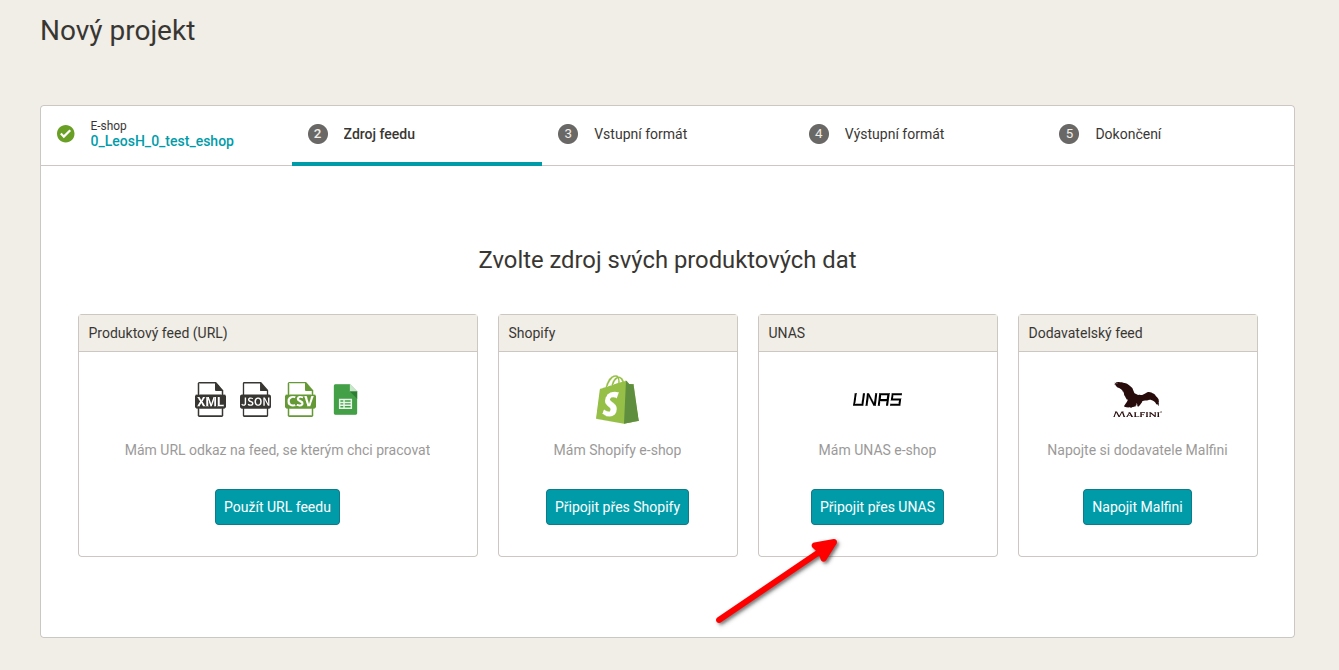Jump to the Dokončení step

pos(1128,134)
